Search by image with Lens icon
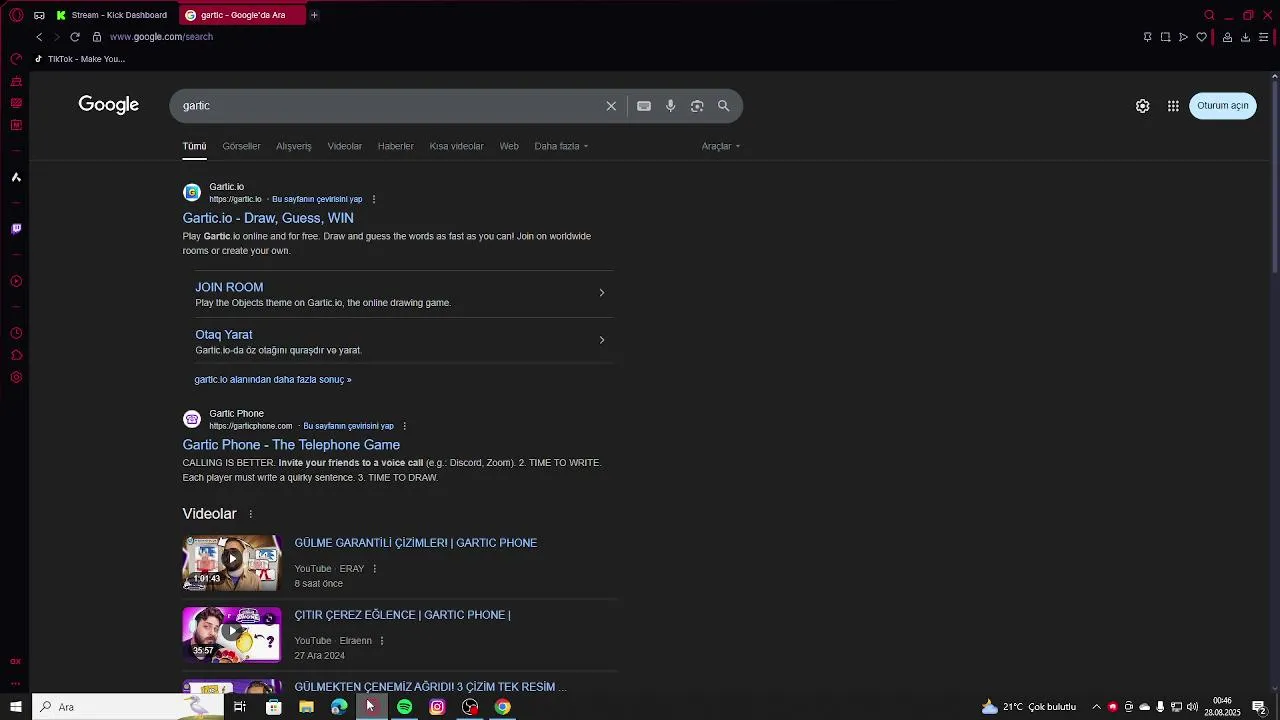The height and width of the screenshot is (720, 1280). pyautogui.click(x=697, y=106)
